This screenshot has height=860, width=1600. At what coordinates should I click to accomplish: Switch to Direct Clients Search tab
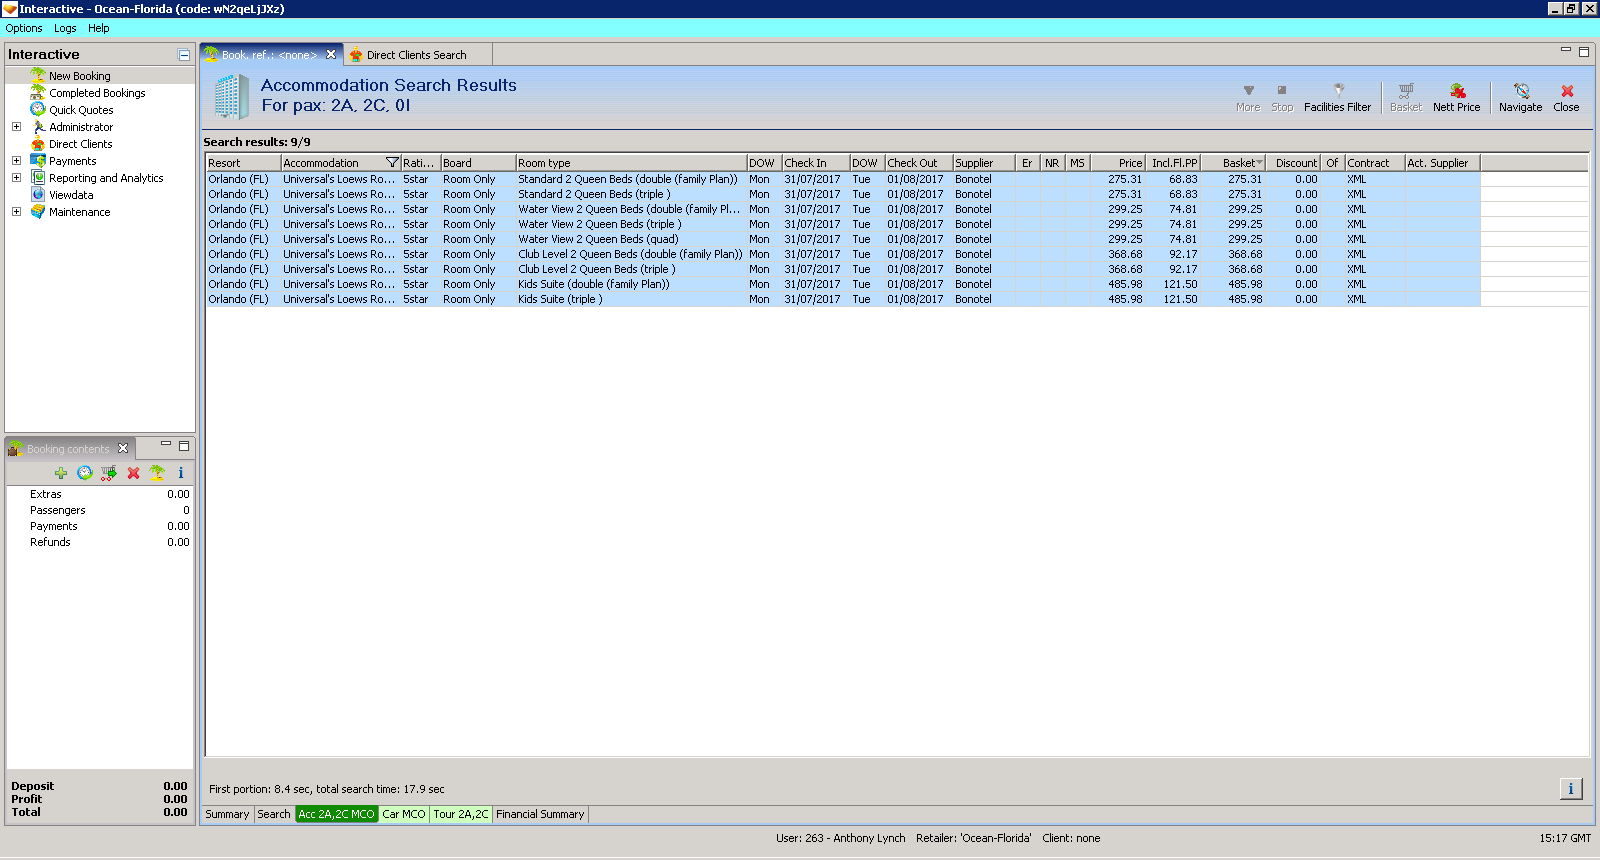[x=416, y=55]
